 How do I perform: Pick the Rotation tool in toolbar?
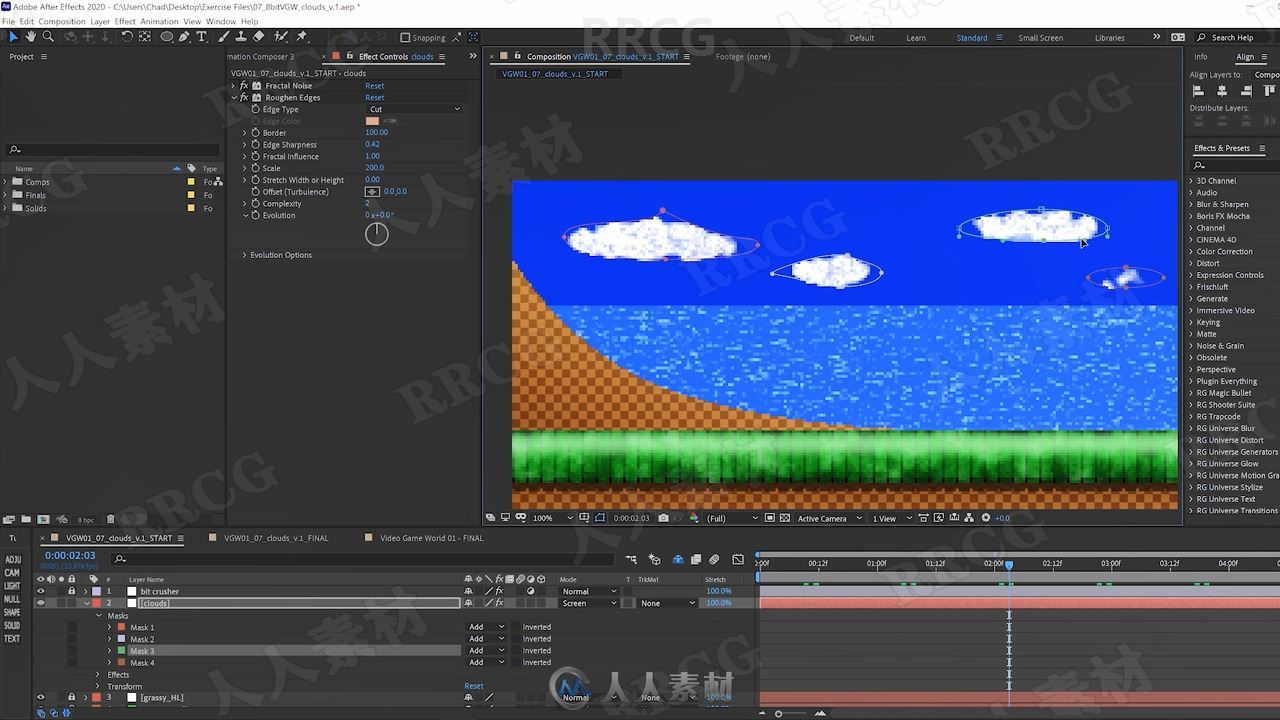[127, 37]
